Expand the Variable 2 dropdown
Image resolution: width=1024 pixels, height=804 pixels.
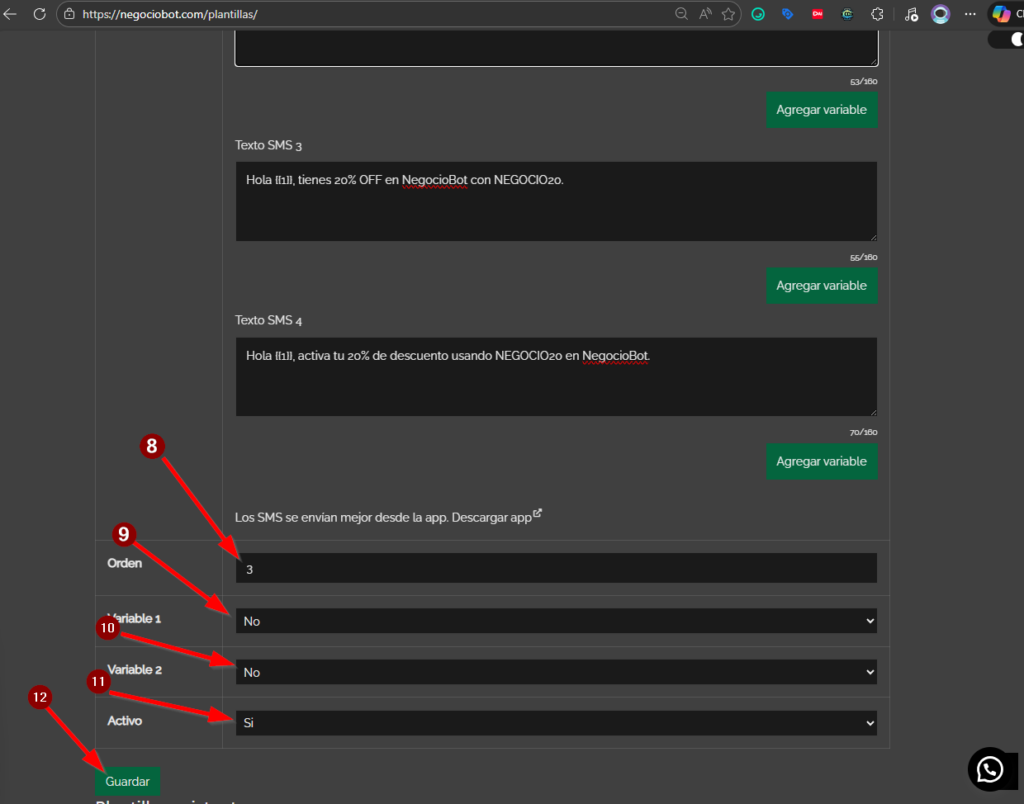coord(556,672)
